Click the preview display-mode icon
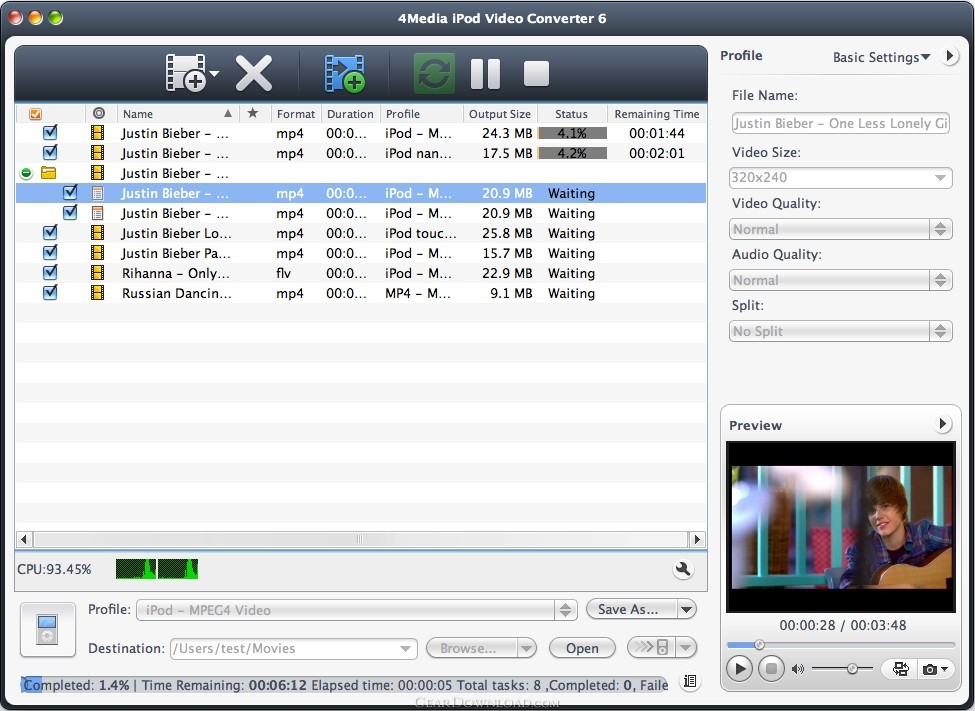This screenshot has height=711, width=975. tap(900, 669)
